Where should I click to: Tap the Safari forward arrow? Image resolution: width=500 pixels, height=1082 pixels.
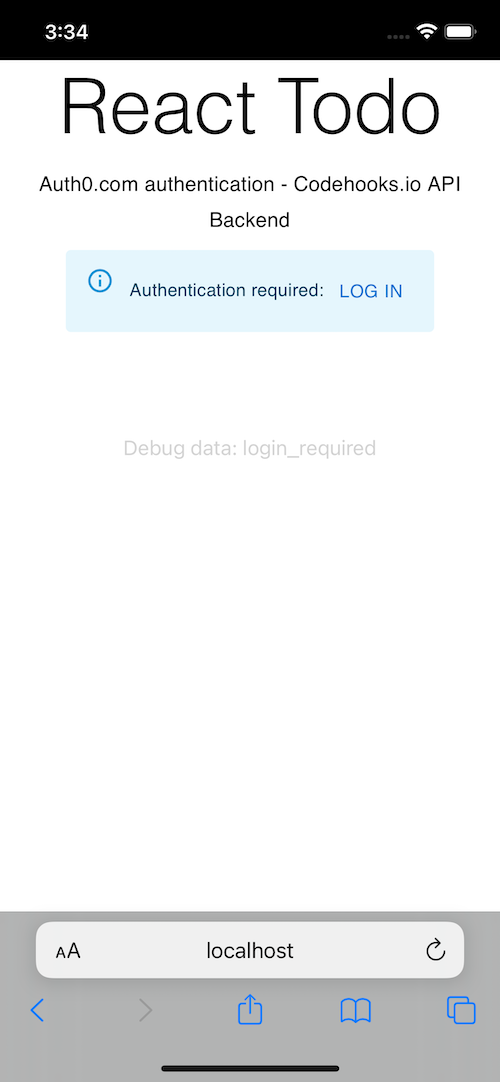145,1010
